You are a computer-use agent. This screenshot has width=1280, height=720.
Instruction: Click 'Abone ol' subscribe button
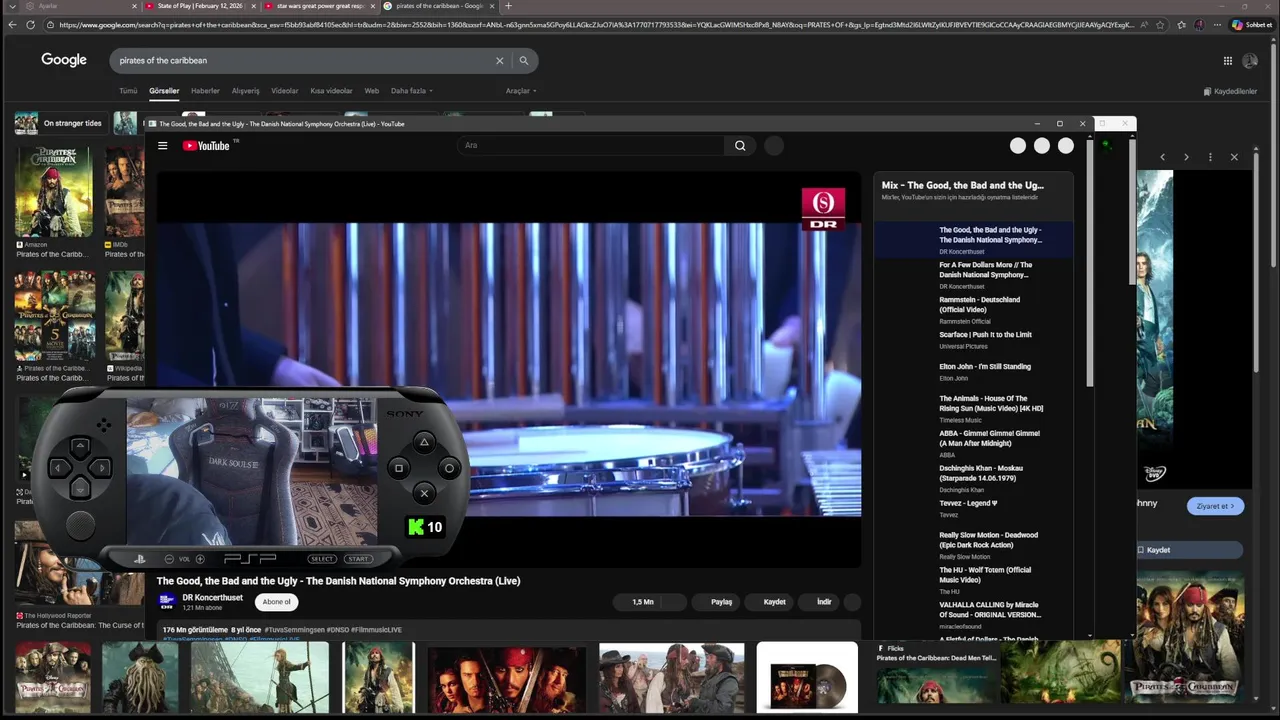click(277, 602)
